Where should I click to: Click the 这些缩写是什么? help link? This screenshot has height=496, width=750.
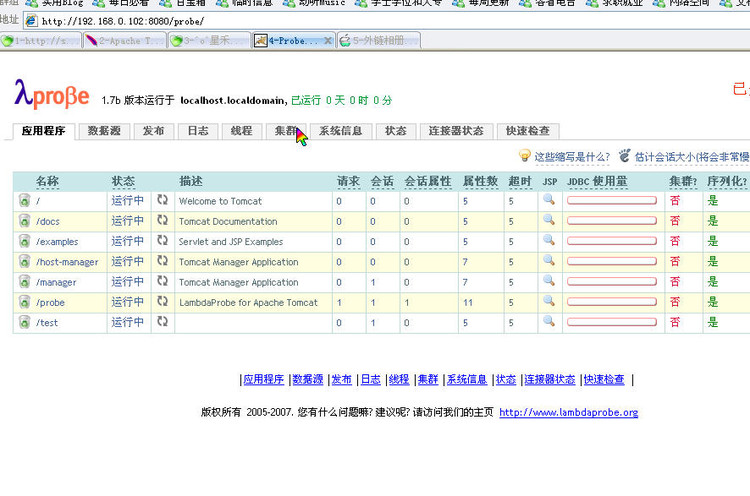pos(572,157)
